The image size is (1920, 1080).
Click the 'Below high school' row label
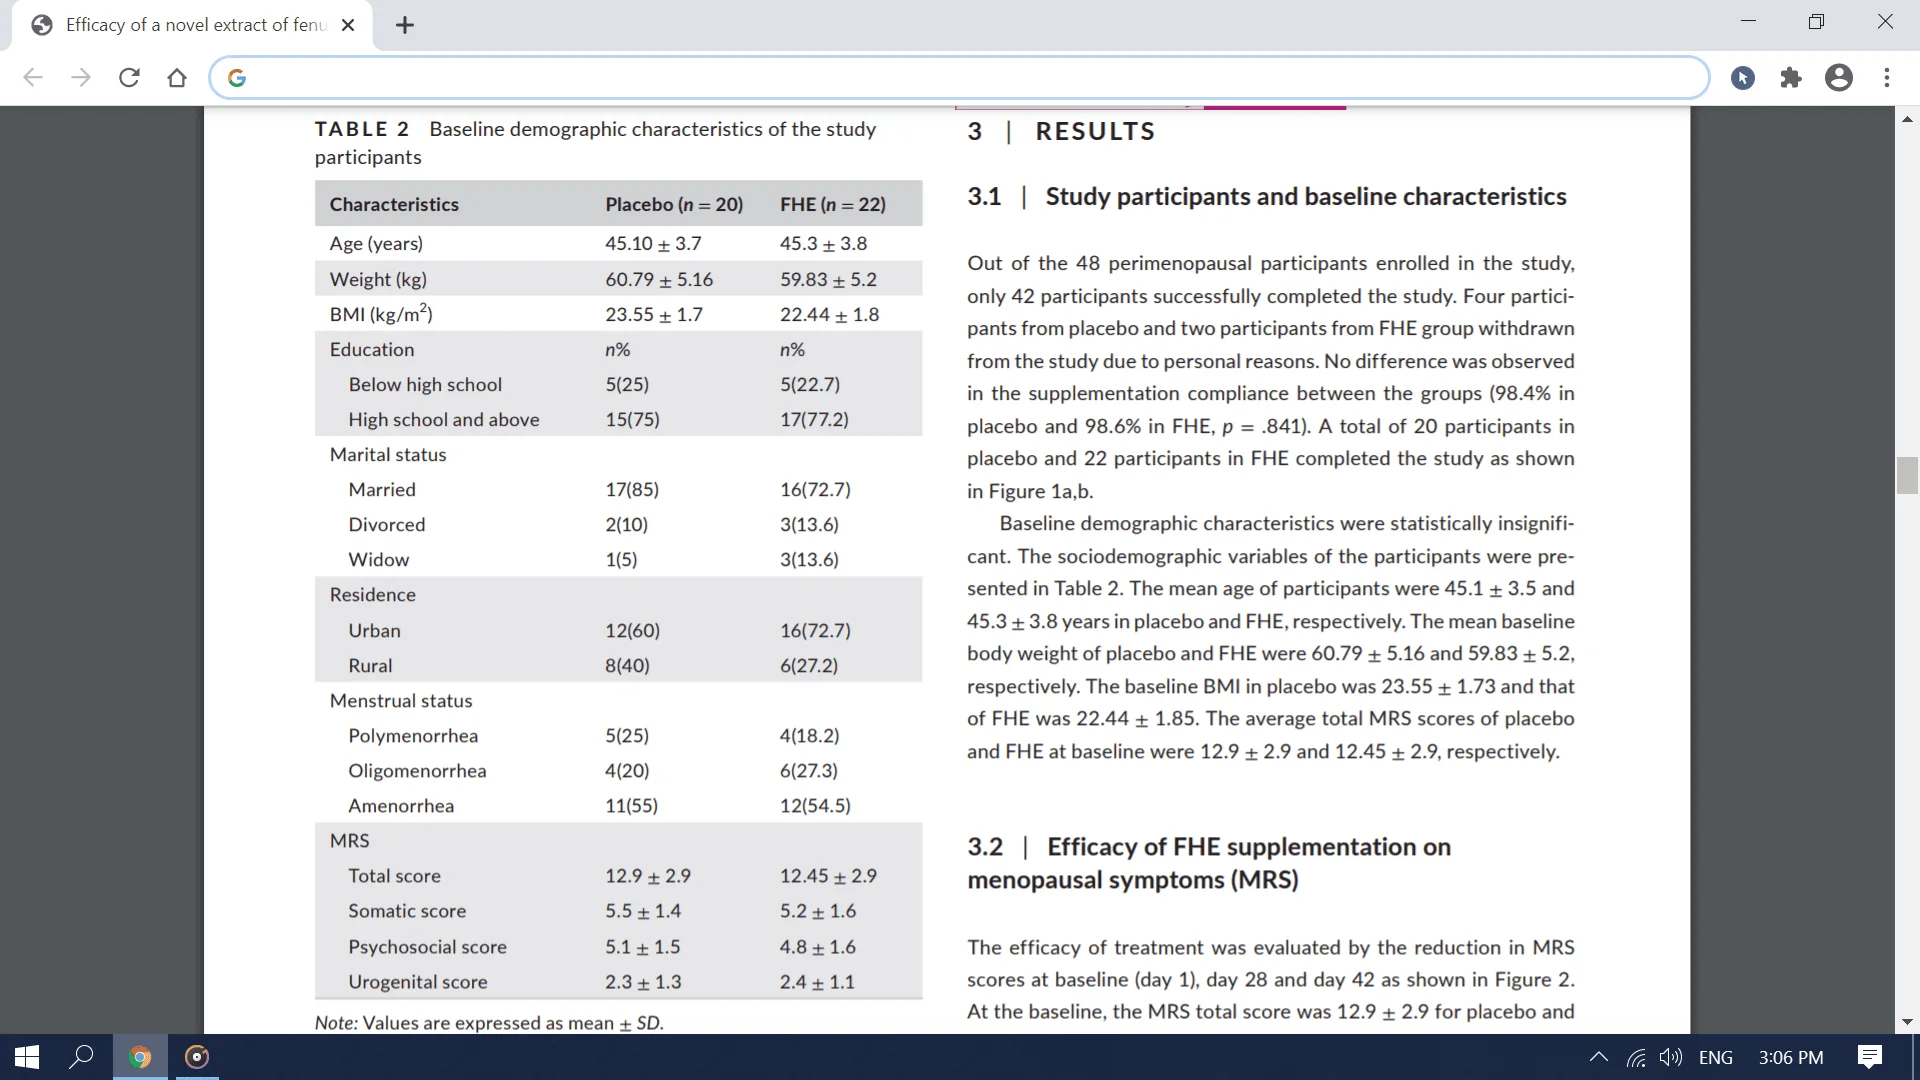coord(425,384)
